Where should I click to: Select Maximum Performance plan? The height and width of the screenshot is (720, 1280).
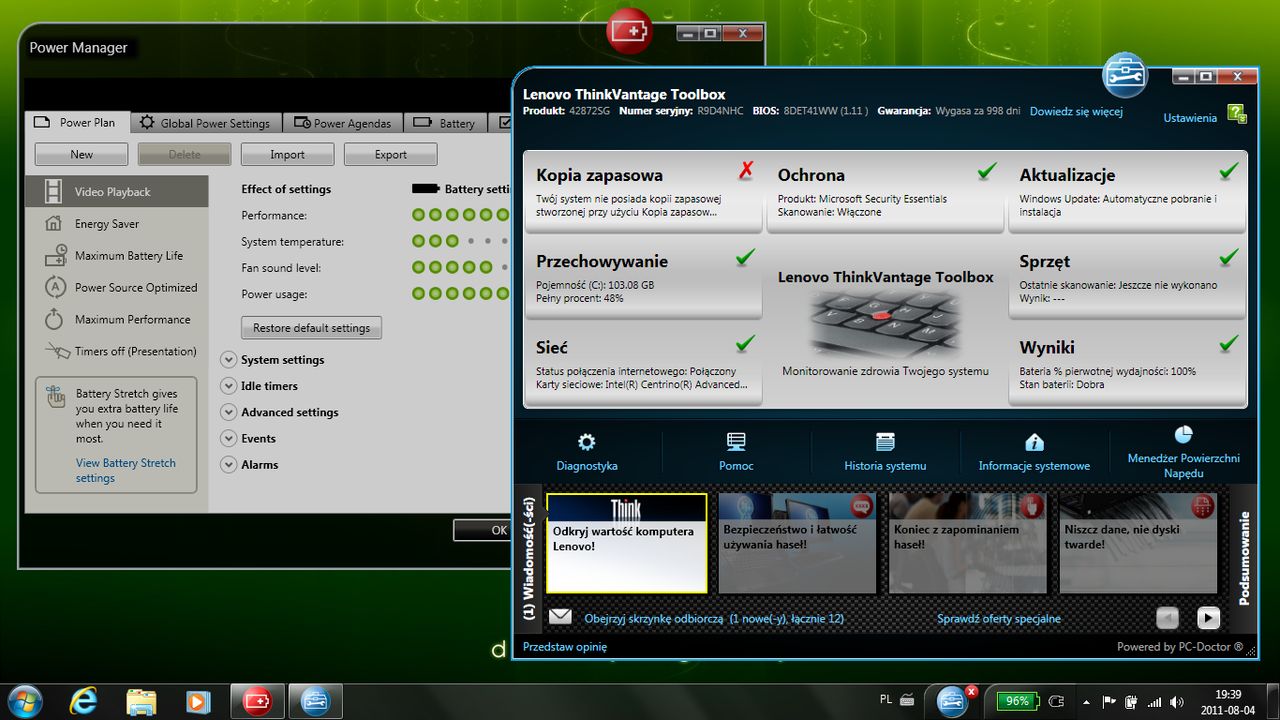coord(117,320)
